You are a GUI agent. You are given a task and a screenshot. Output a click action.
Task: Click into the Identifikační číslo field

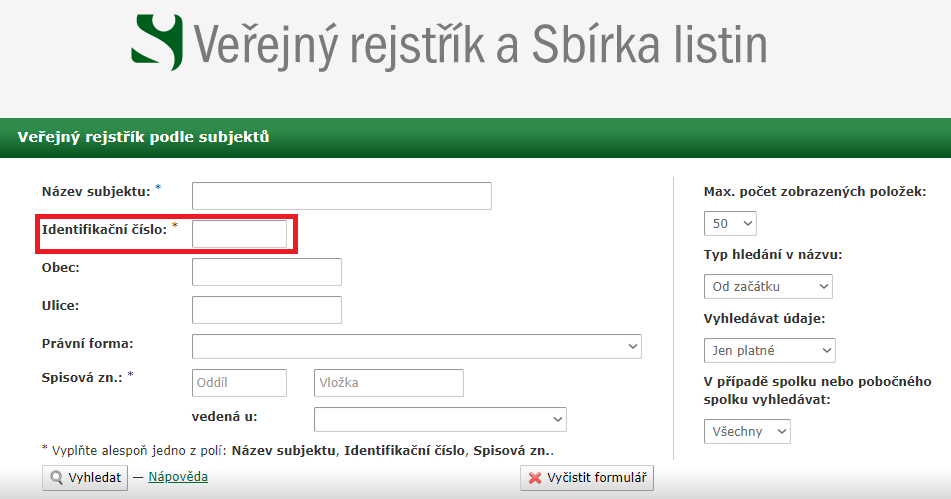(239, 234)
